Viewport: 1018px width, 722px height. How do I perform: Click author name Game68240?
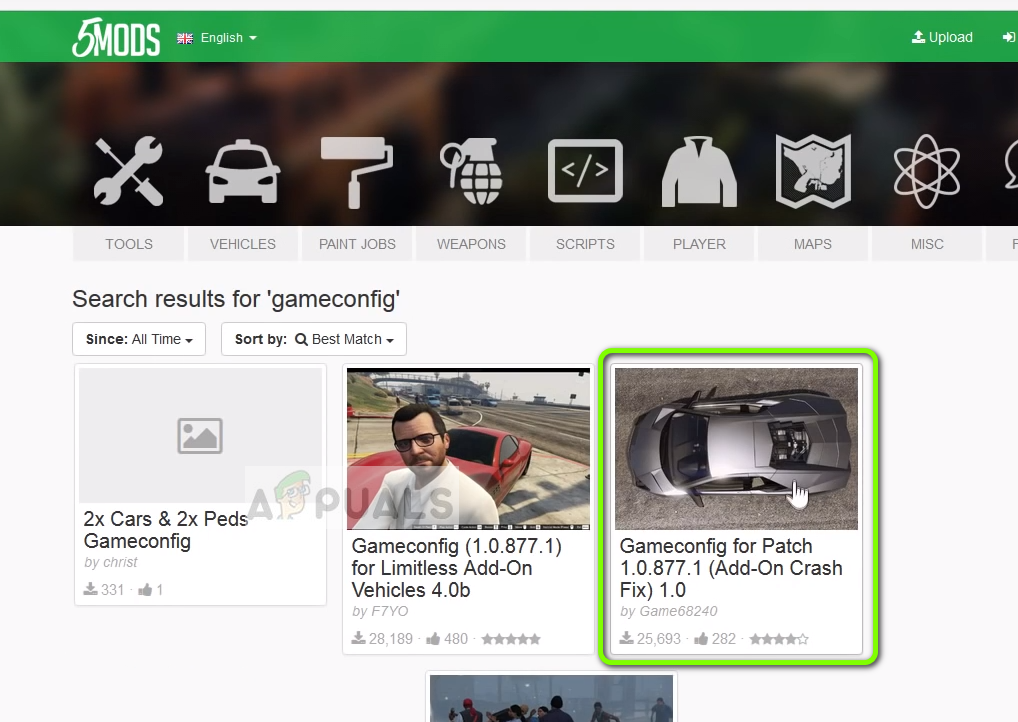point(678,611)
